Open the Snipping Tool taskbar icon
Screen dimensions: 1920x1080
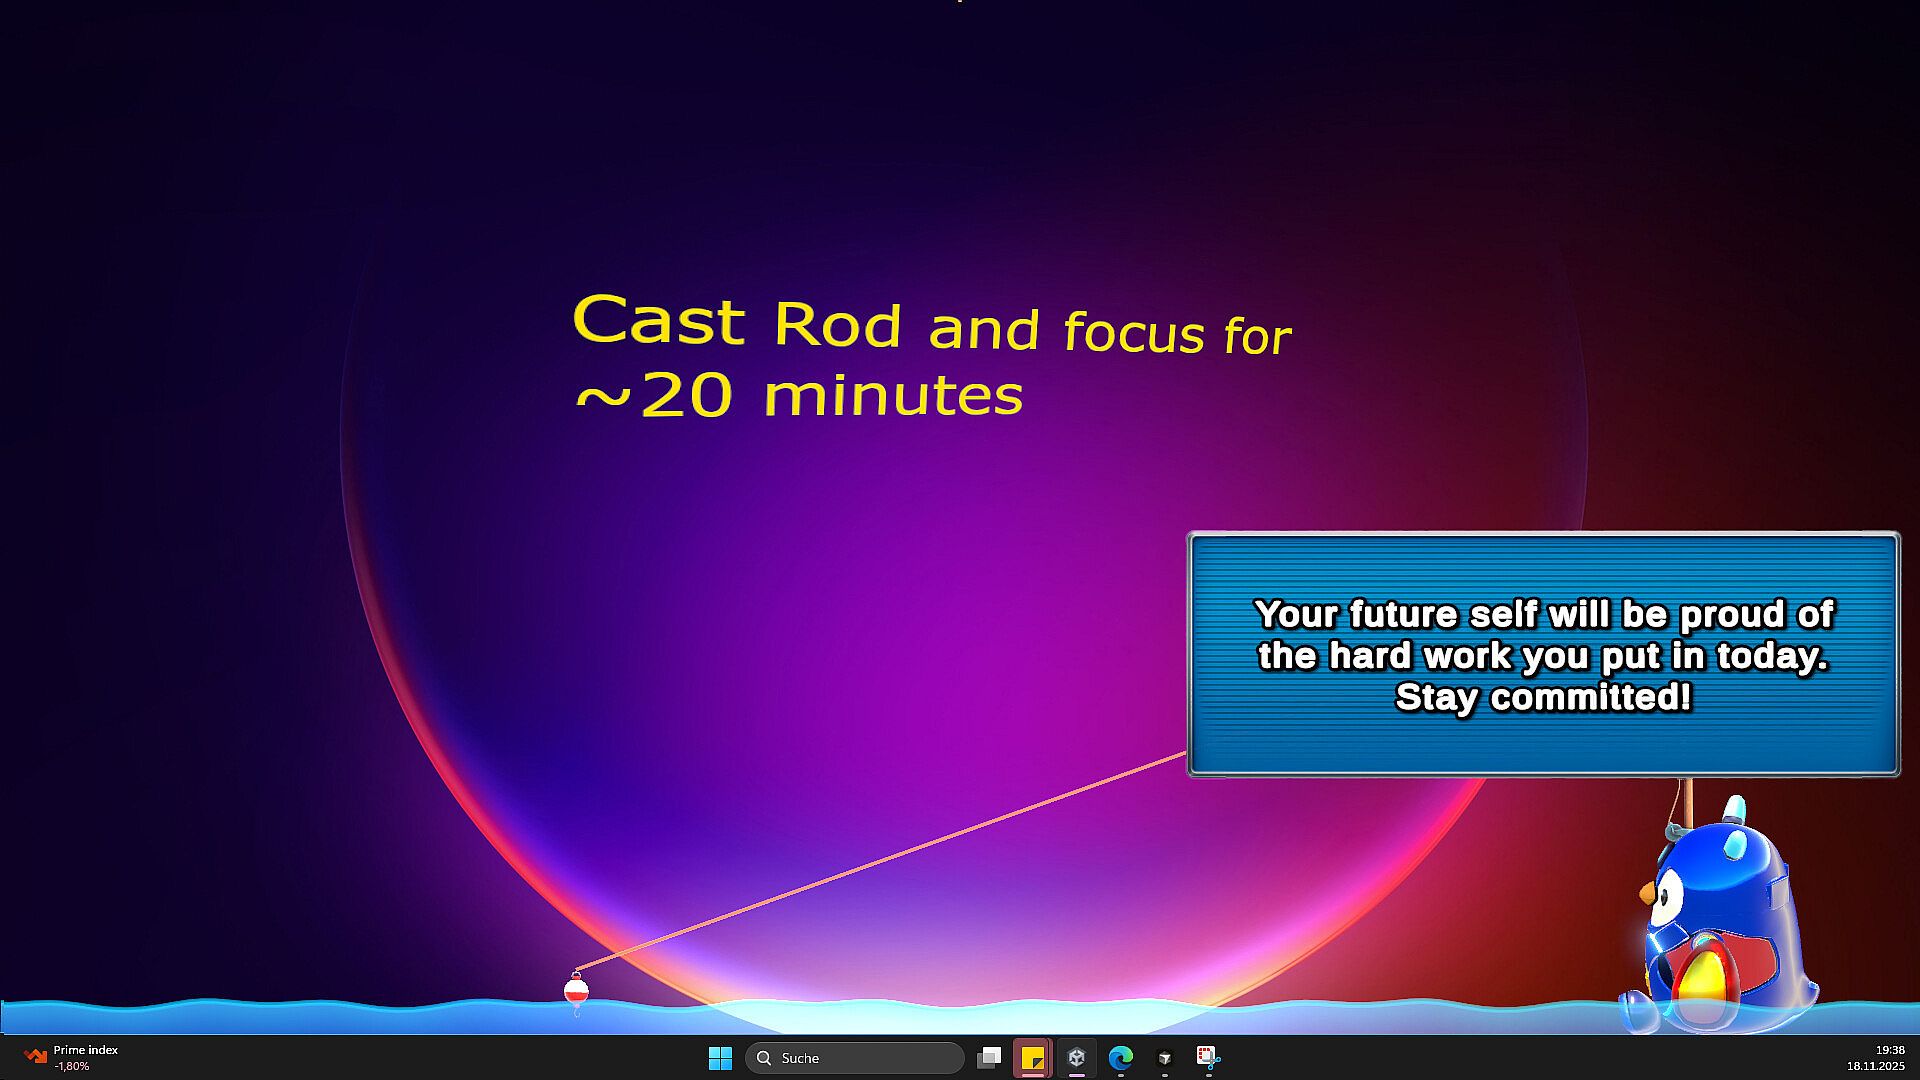click(x=1208, y=1058)
